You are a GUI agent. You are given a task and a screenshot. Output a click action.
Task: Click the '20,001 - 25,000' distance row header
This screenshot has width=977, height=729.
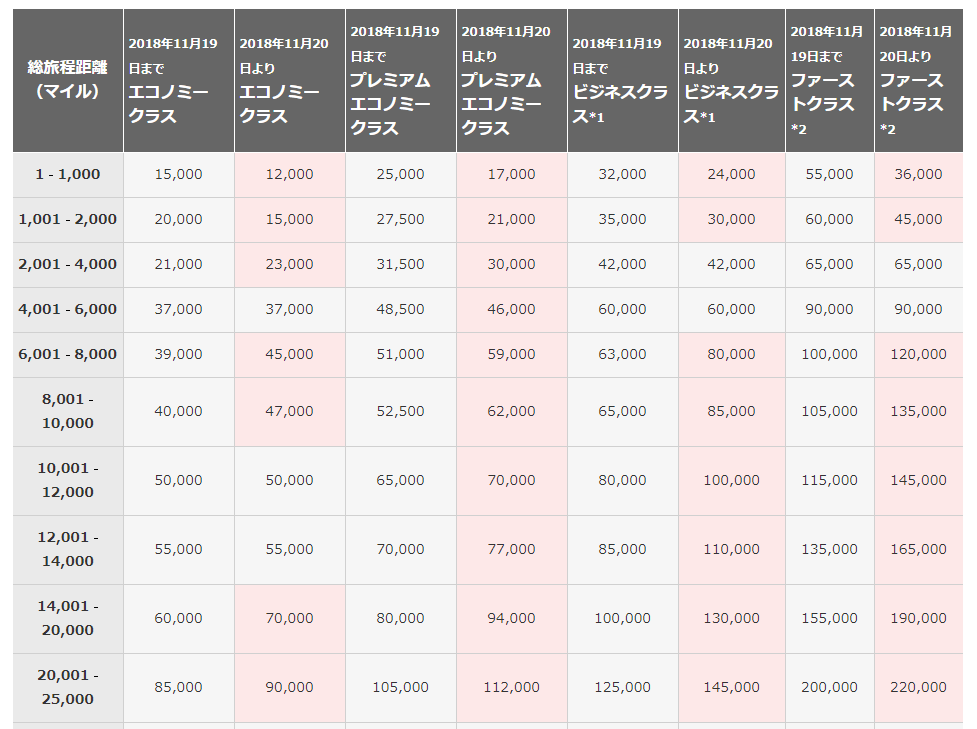pyautogui.click(x=68, y=687)
